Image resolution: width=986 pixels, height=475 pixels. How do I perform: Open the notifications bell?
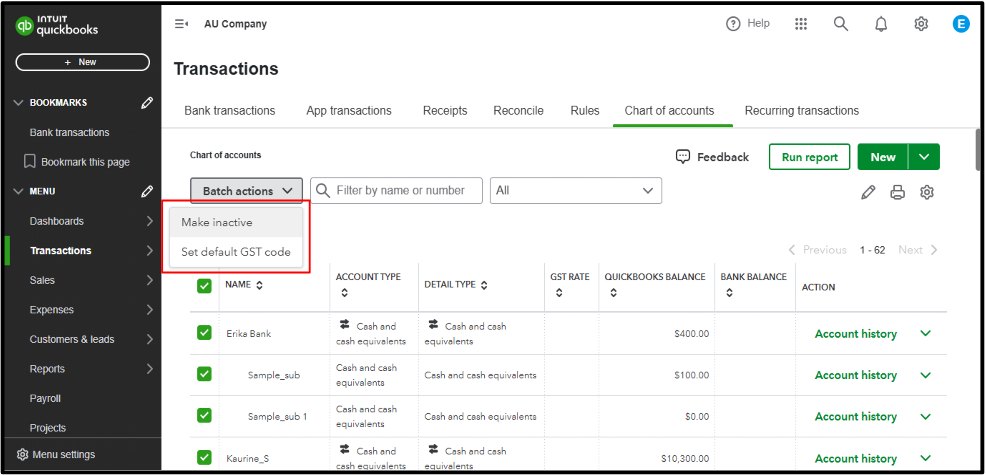point(881,24)
